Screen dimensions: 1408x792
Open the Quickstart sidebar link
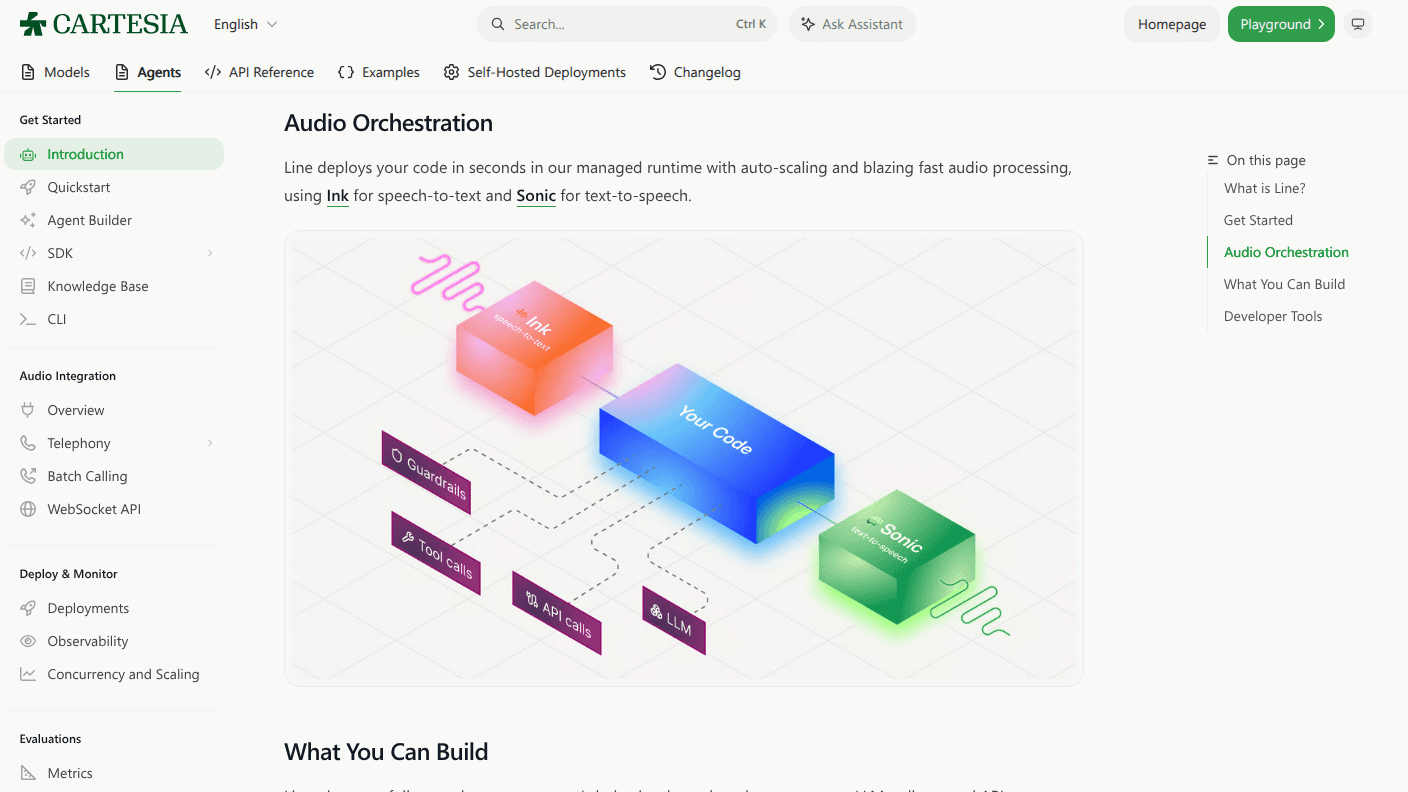pos(114,187)
